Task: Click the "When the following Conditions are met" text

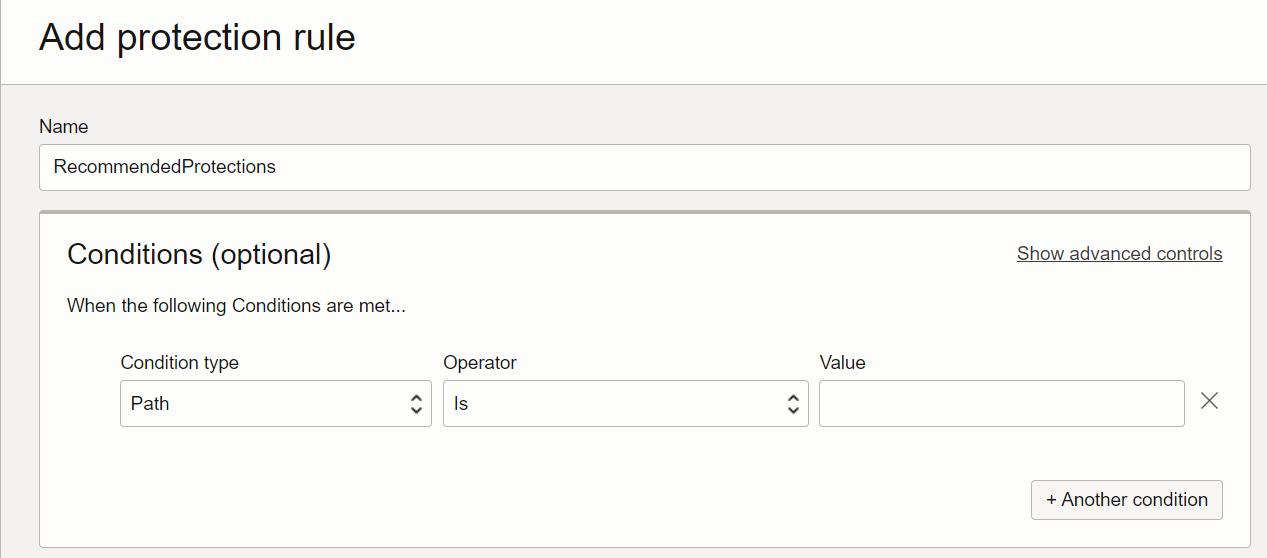Action: coord(236,306)
